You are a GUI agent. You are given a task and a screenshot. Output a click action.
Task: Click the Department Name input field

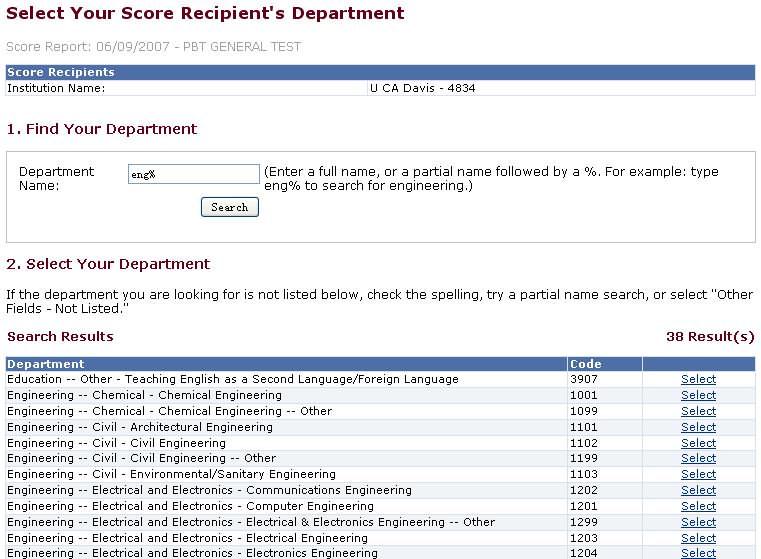point(193,175)
